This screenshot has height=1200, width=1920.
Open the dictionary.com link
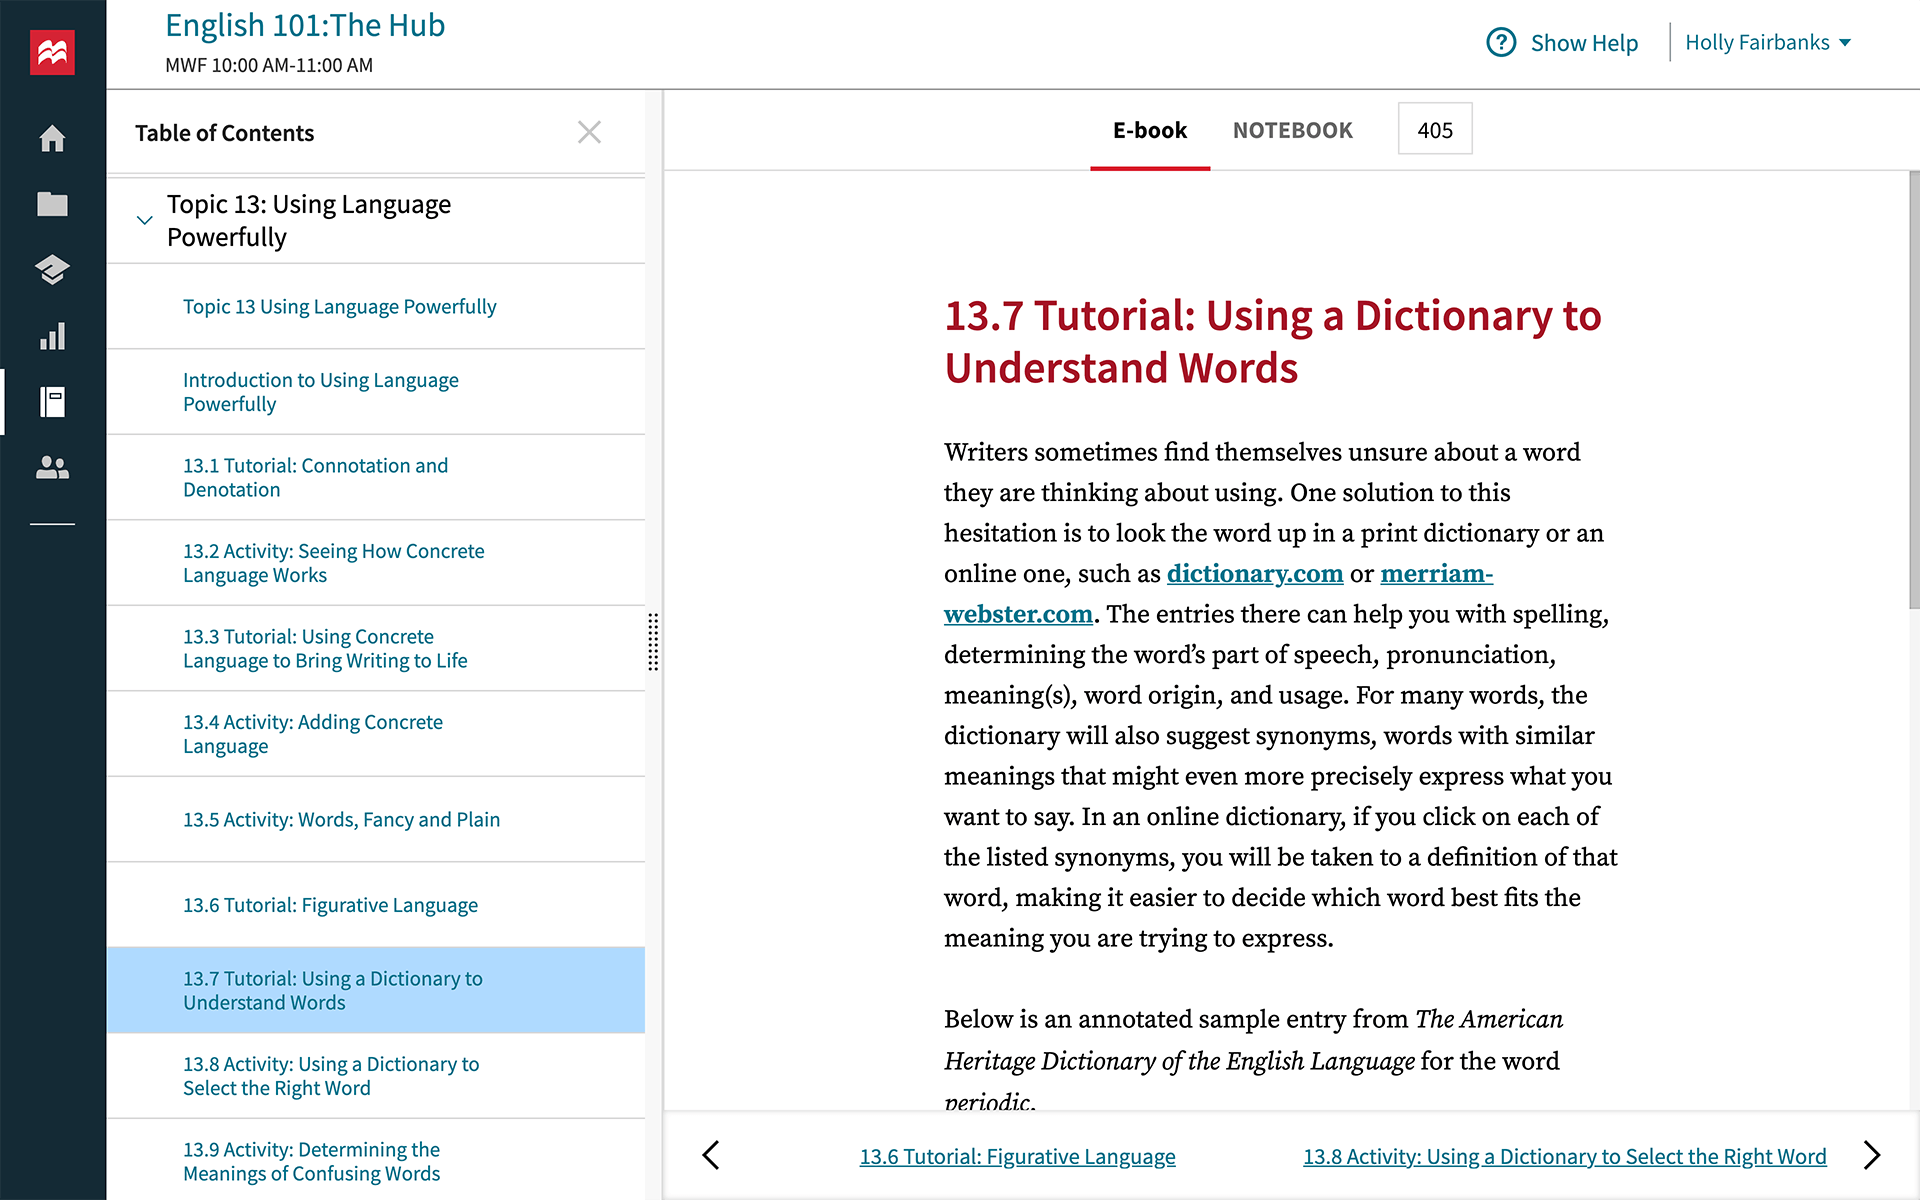click(1255, 574)
